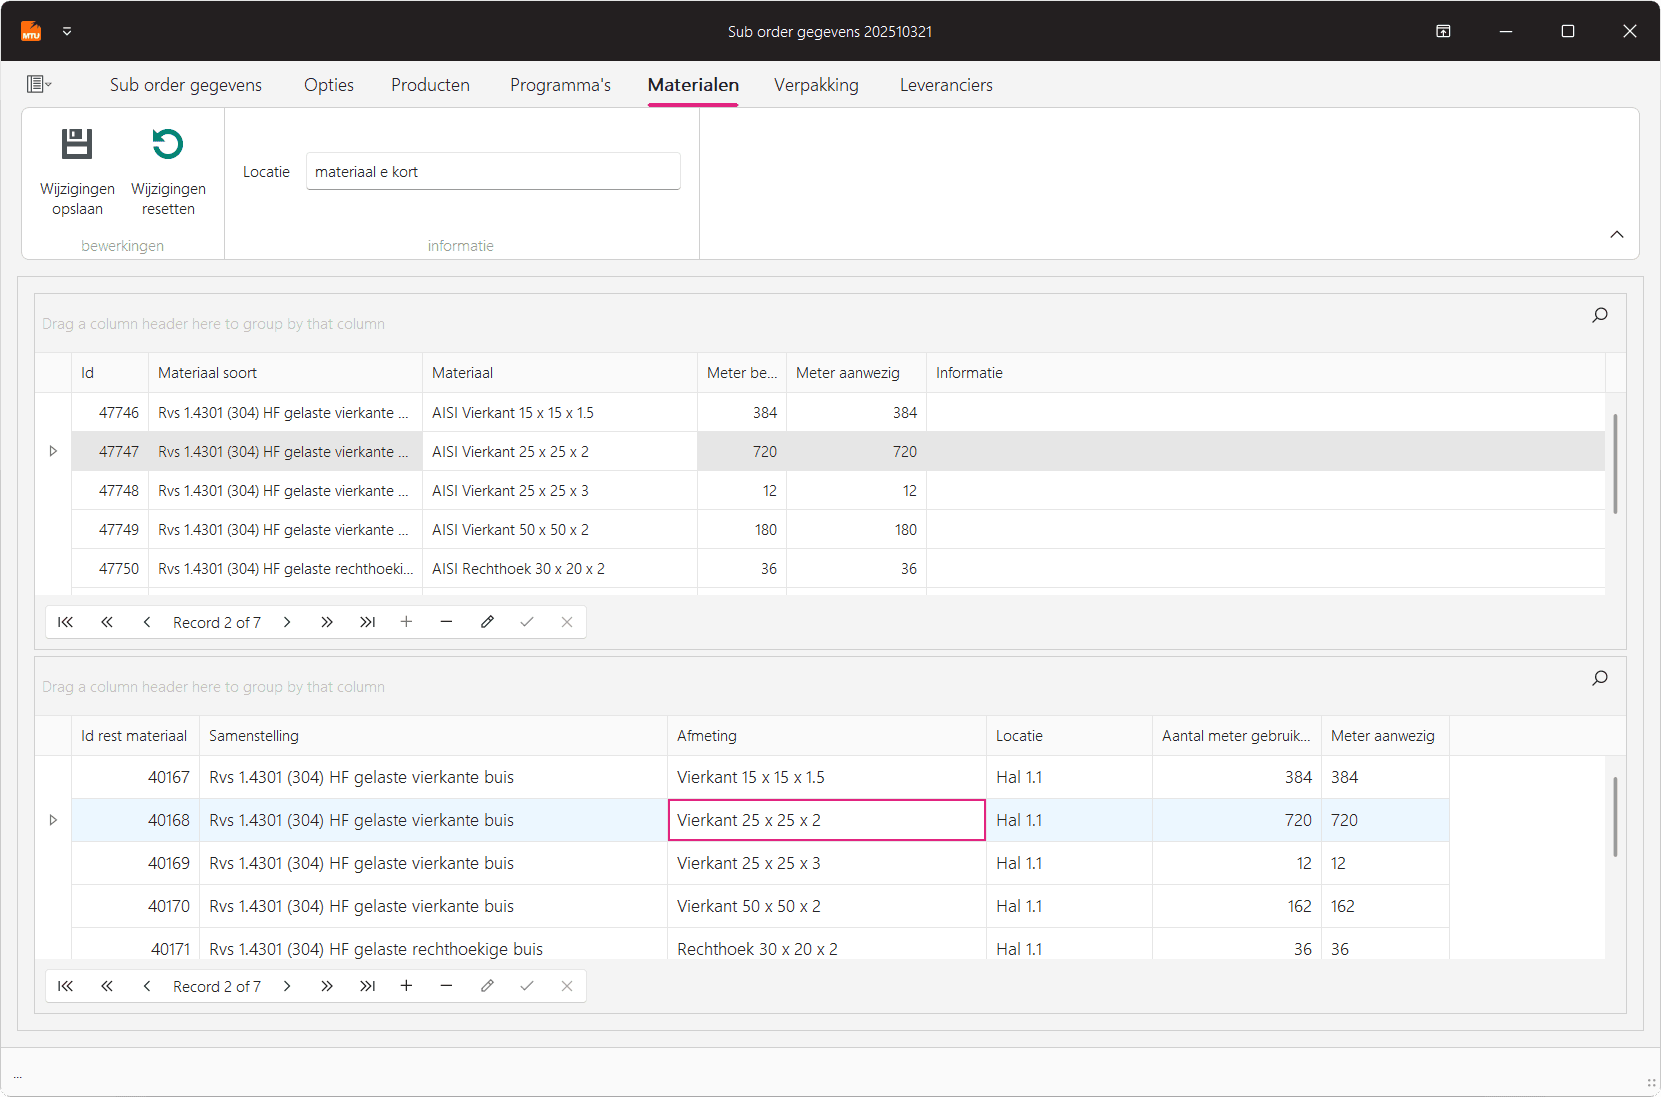
Task: Sort by the Materiaal soort column header
Action: click(207, 373)
